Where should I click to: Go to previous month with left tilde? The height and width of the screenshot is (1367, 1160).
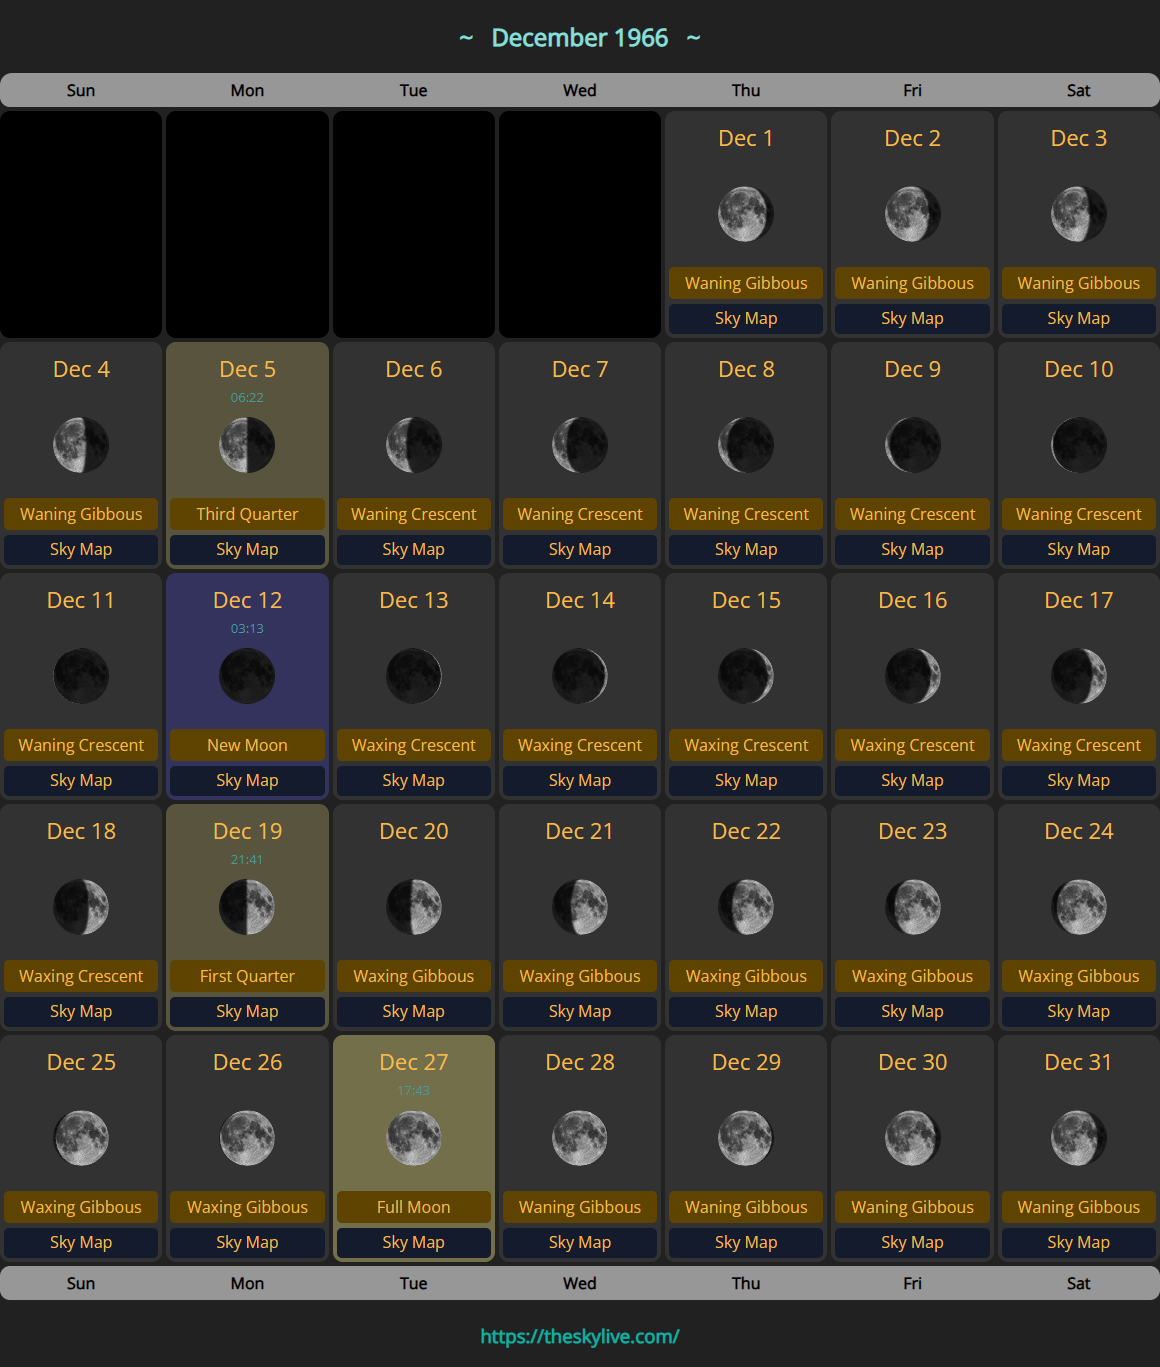click(x=466, y=38)
